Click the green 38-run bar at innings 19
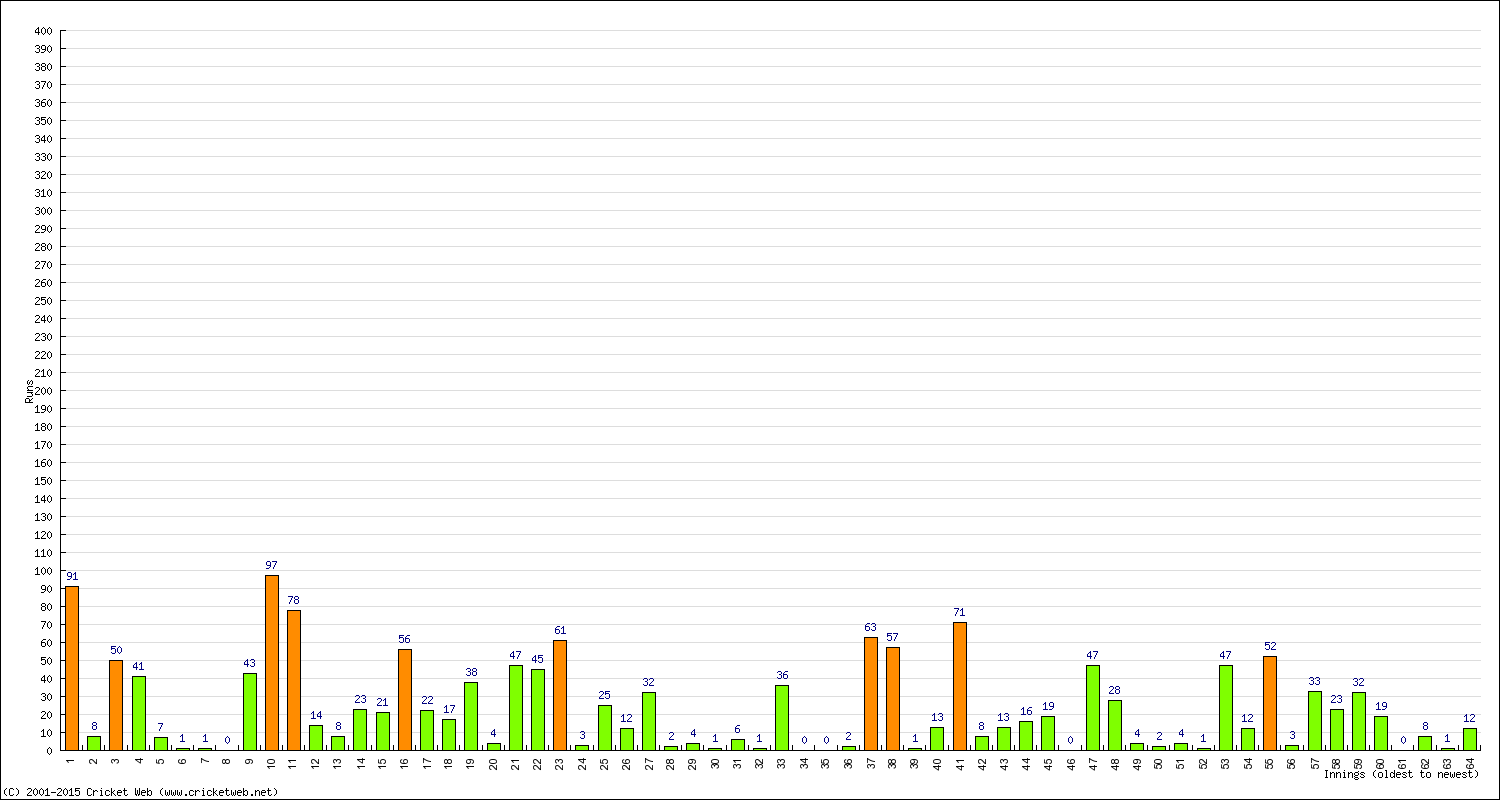This screenshot has width=1500, height=800. tap(471, 716)
